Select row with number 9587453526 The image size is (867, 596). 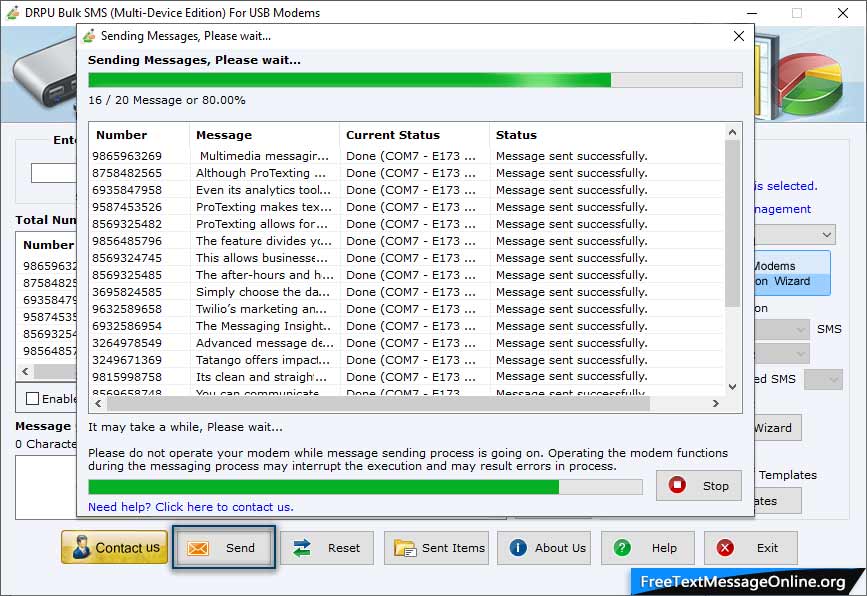[x=406, y=207]
